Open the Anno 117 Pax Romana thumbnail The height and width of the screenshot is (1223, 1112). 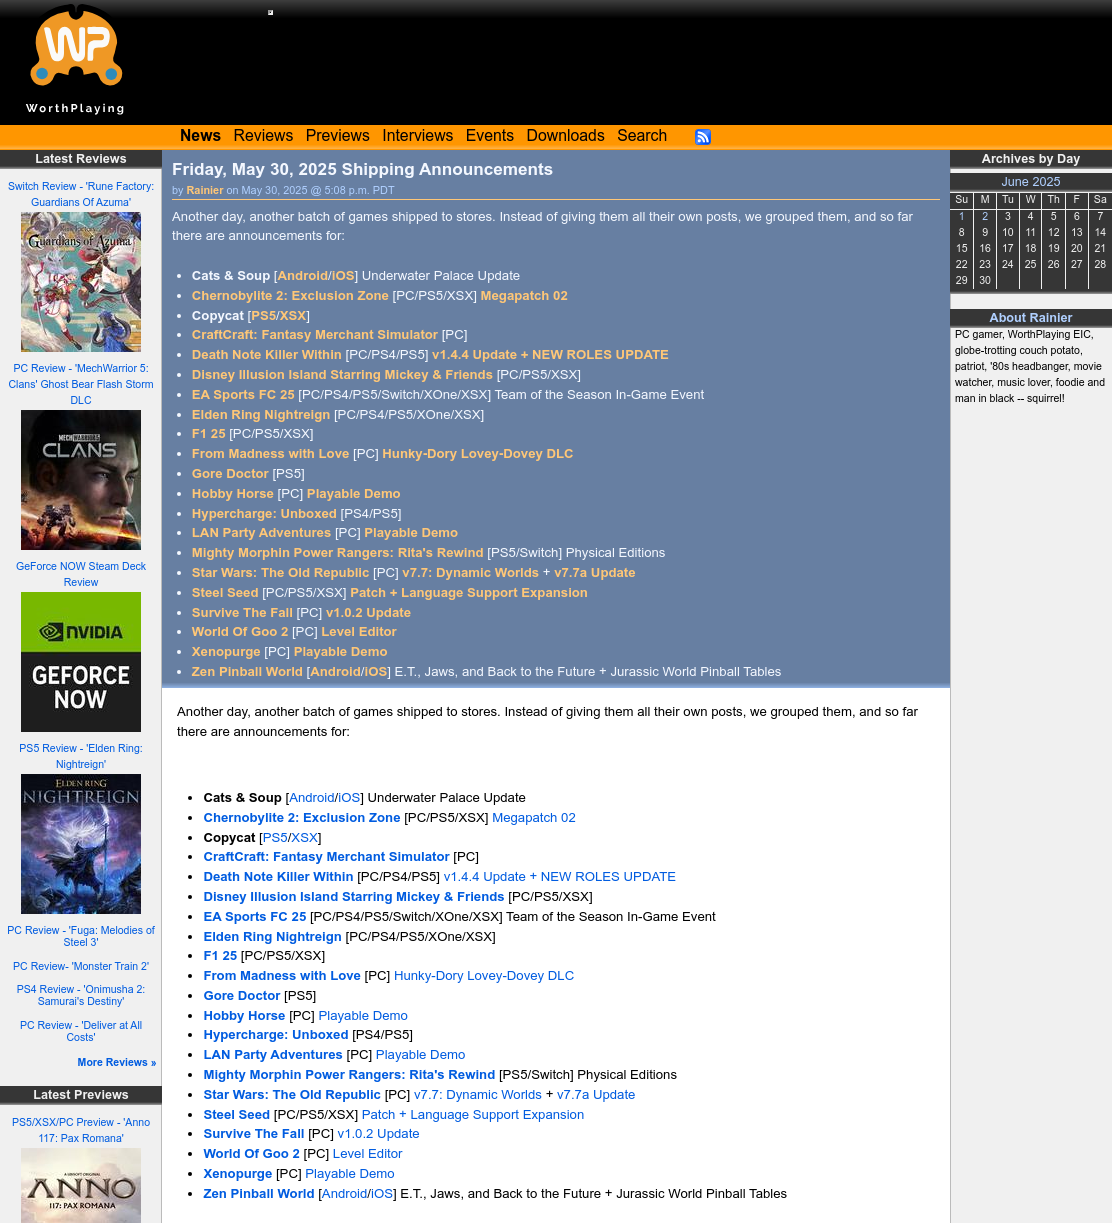pyautogui.click(x=81, y=1185)
